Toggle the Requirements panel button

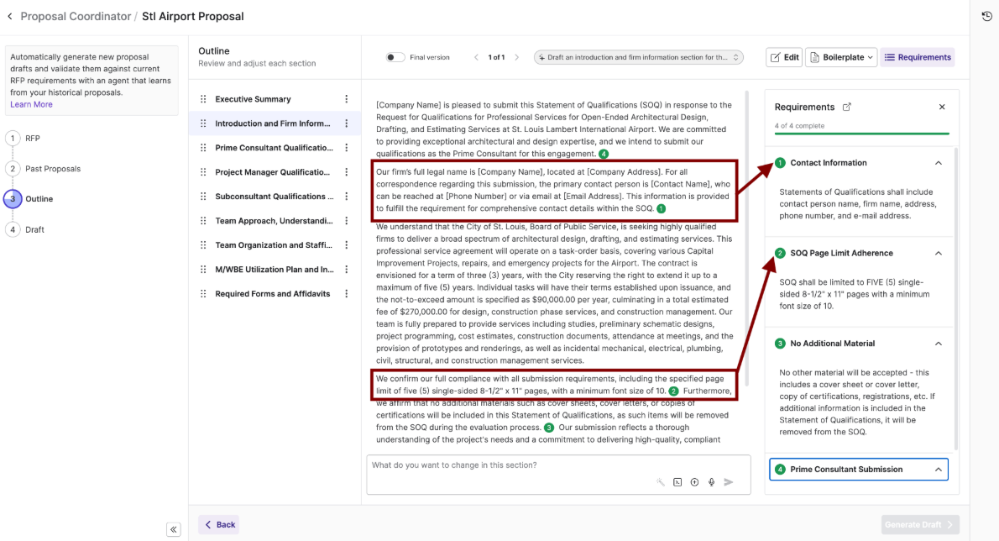(x=917, y=57)
